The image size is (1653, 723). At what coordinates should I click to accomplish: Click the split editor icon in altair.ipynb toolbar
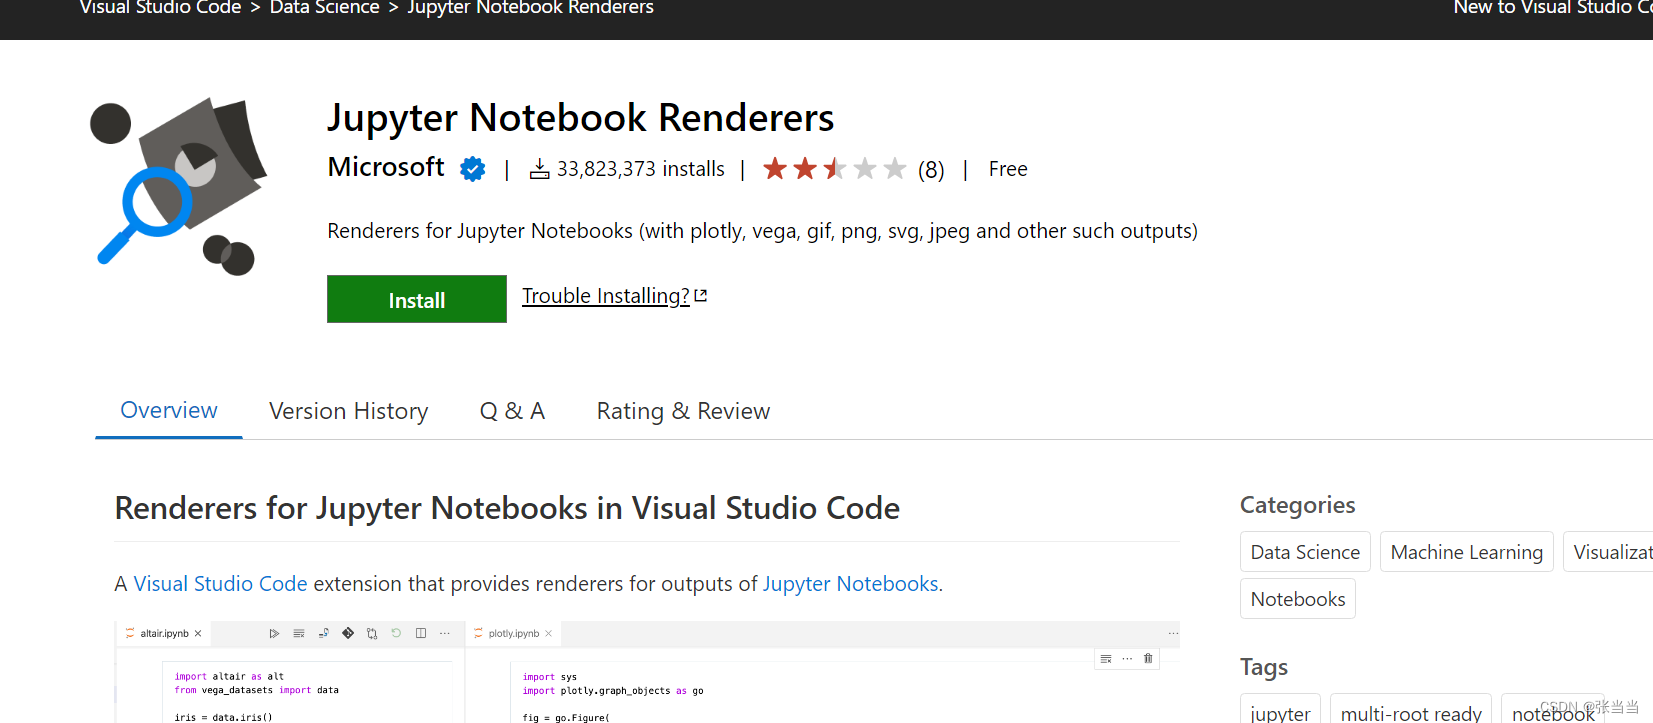click(421, 633)
